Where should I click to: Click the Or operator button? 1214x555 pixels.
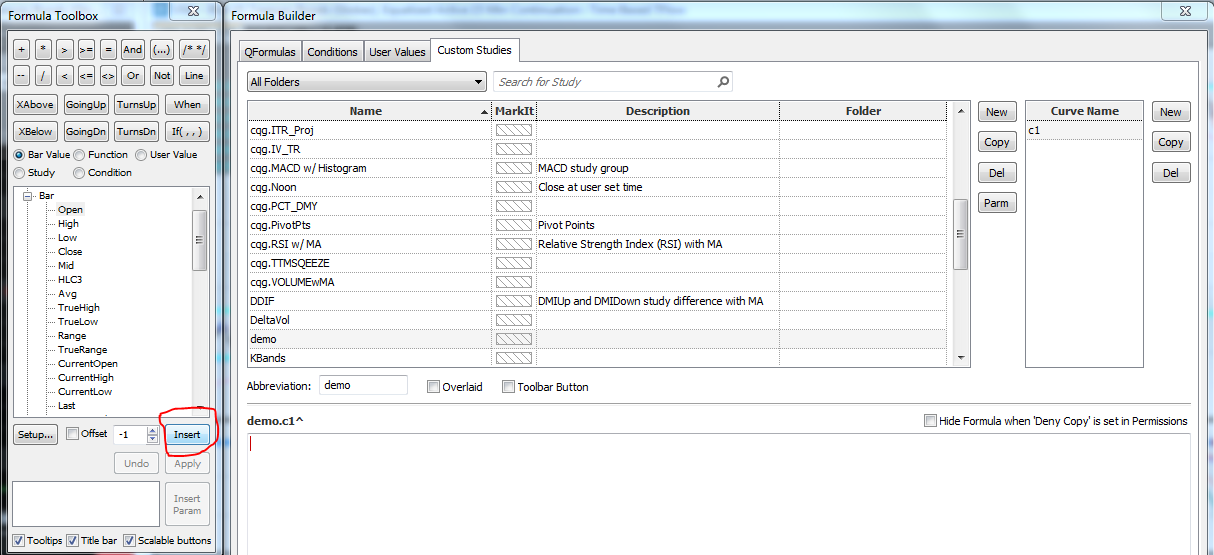click(x=133, y=75)
